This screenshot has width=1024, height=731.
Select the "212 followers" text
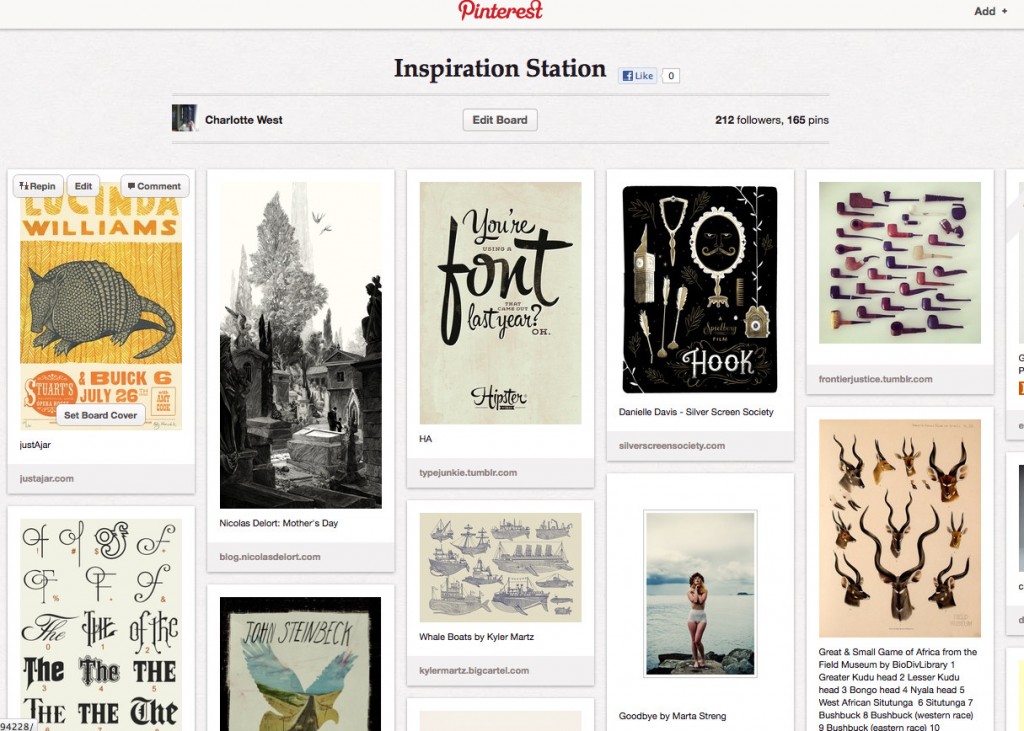click(748, 120)
